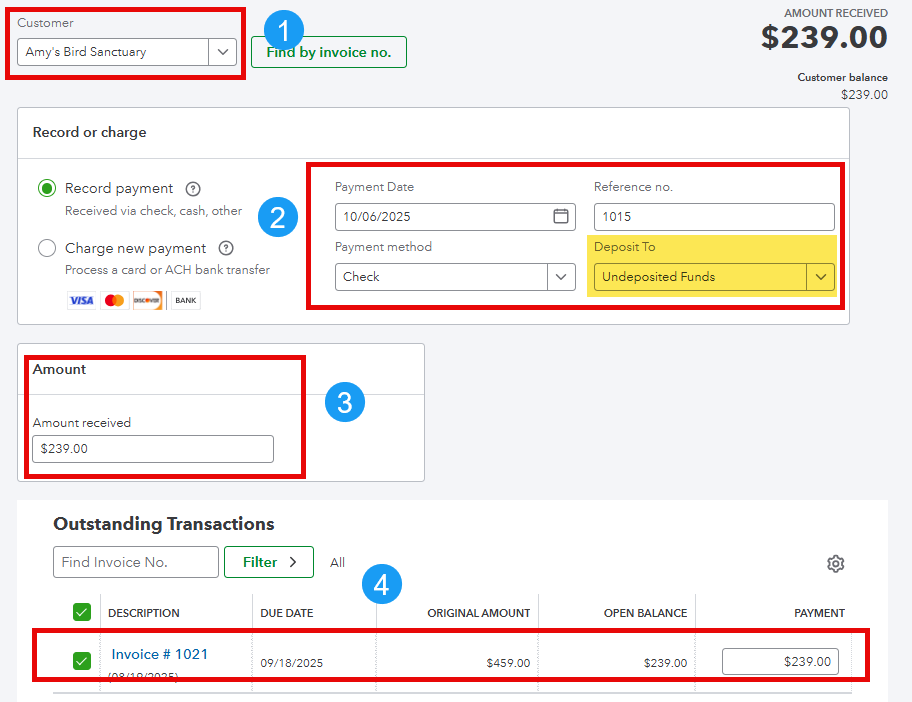Click the Find by invoice no. button
Viewport: 912px width, 702px height.
329,53
